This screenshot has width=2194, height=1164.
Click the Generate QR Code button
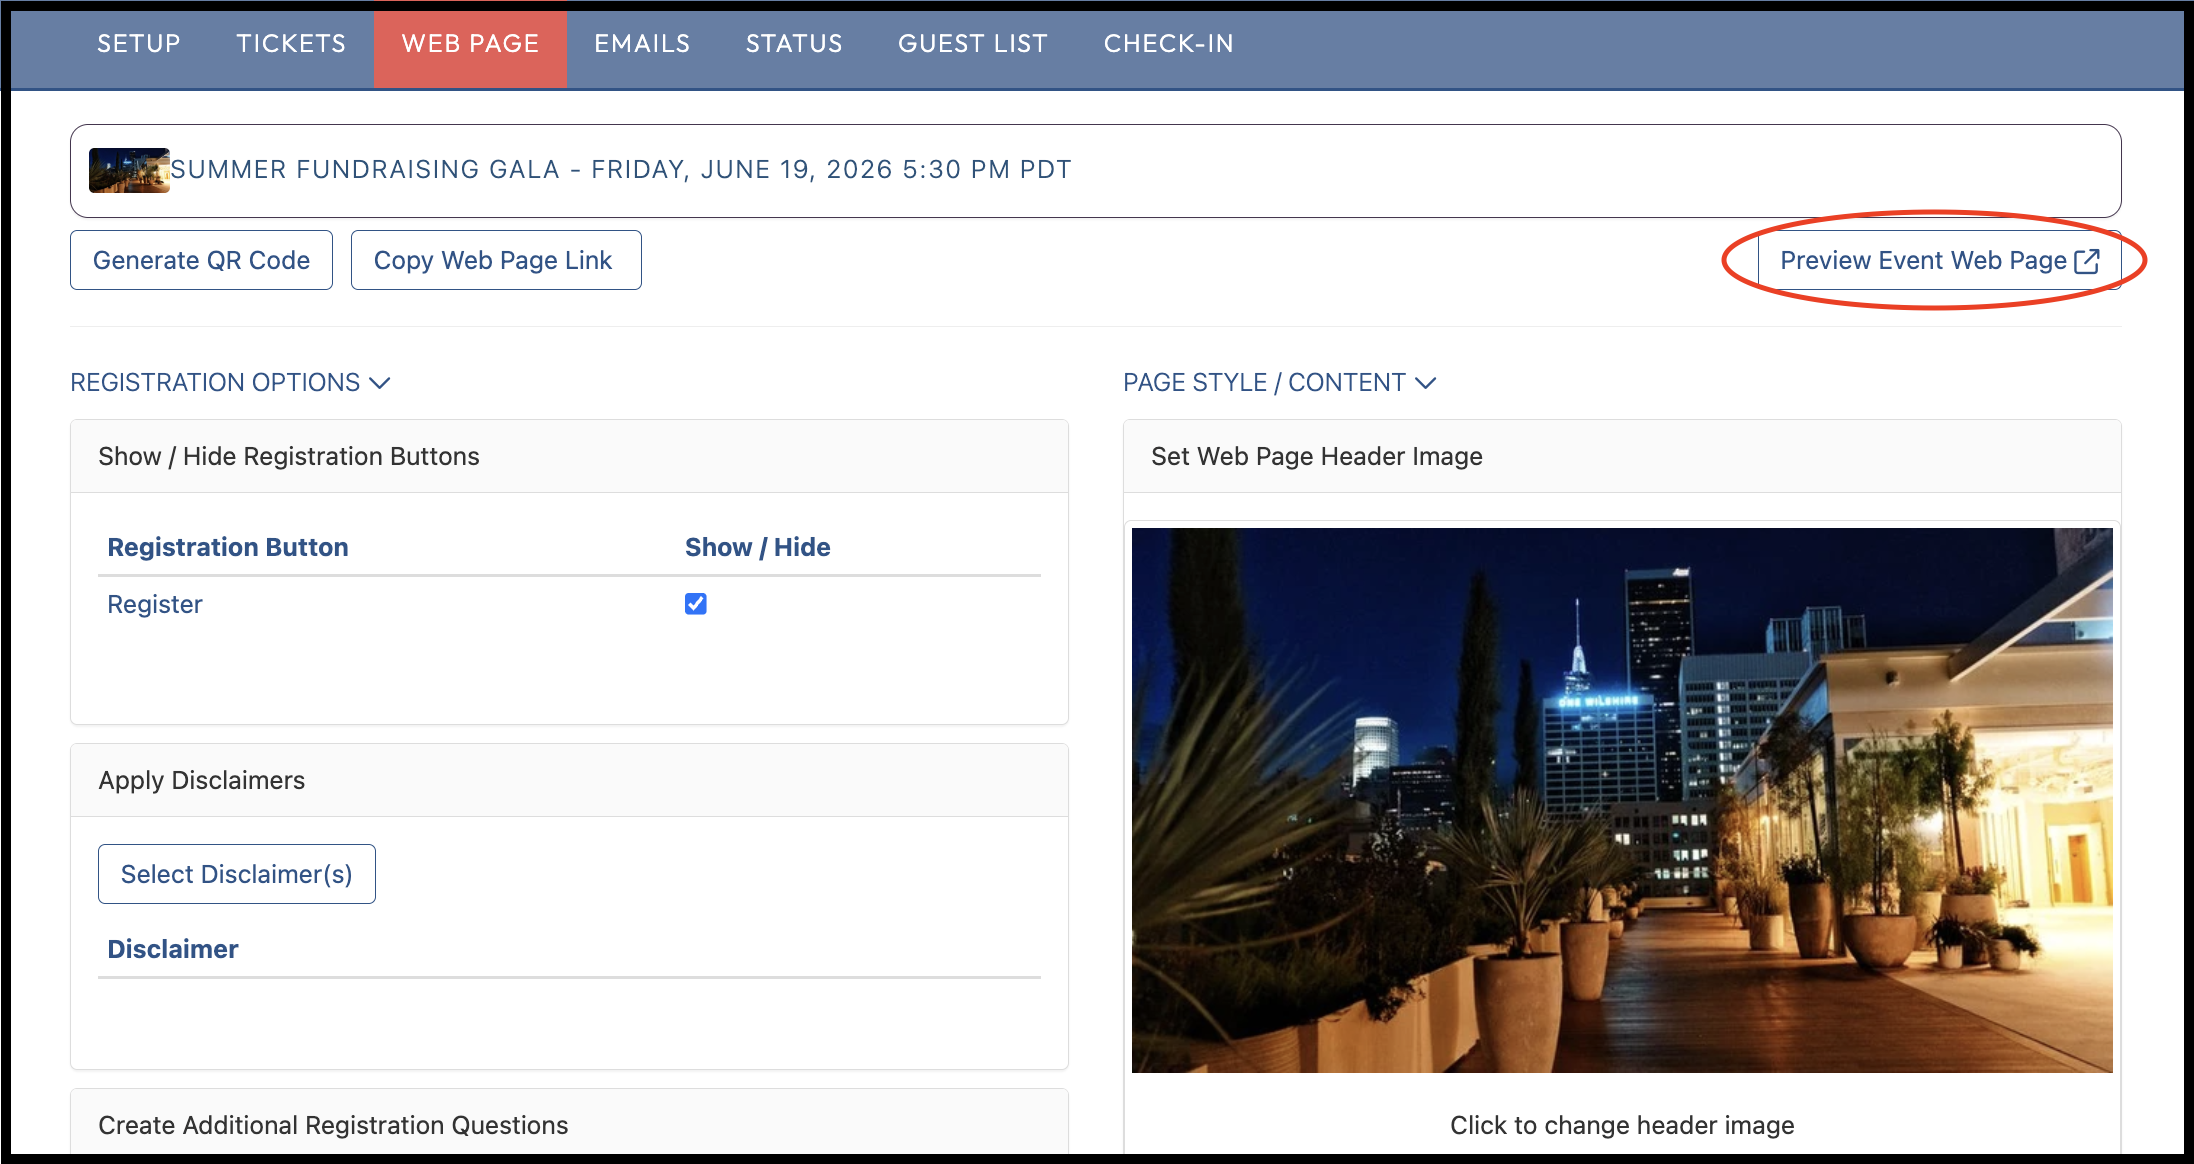tap(201, 260)
